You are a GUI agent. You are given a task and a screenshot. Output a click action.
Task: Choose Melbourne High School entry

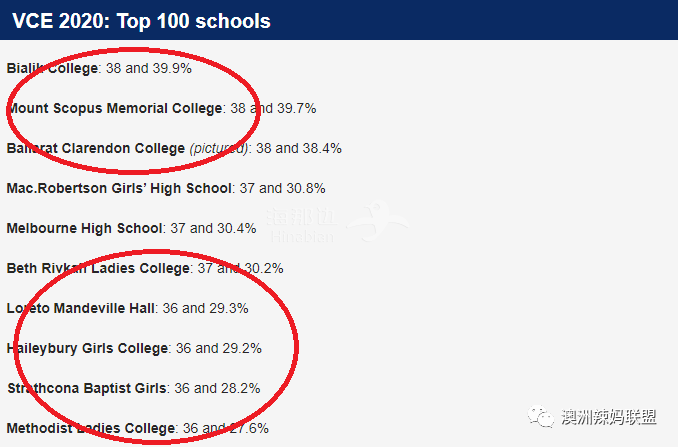[131, 228]
